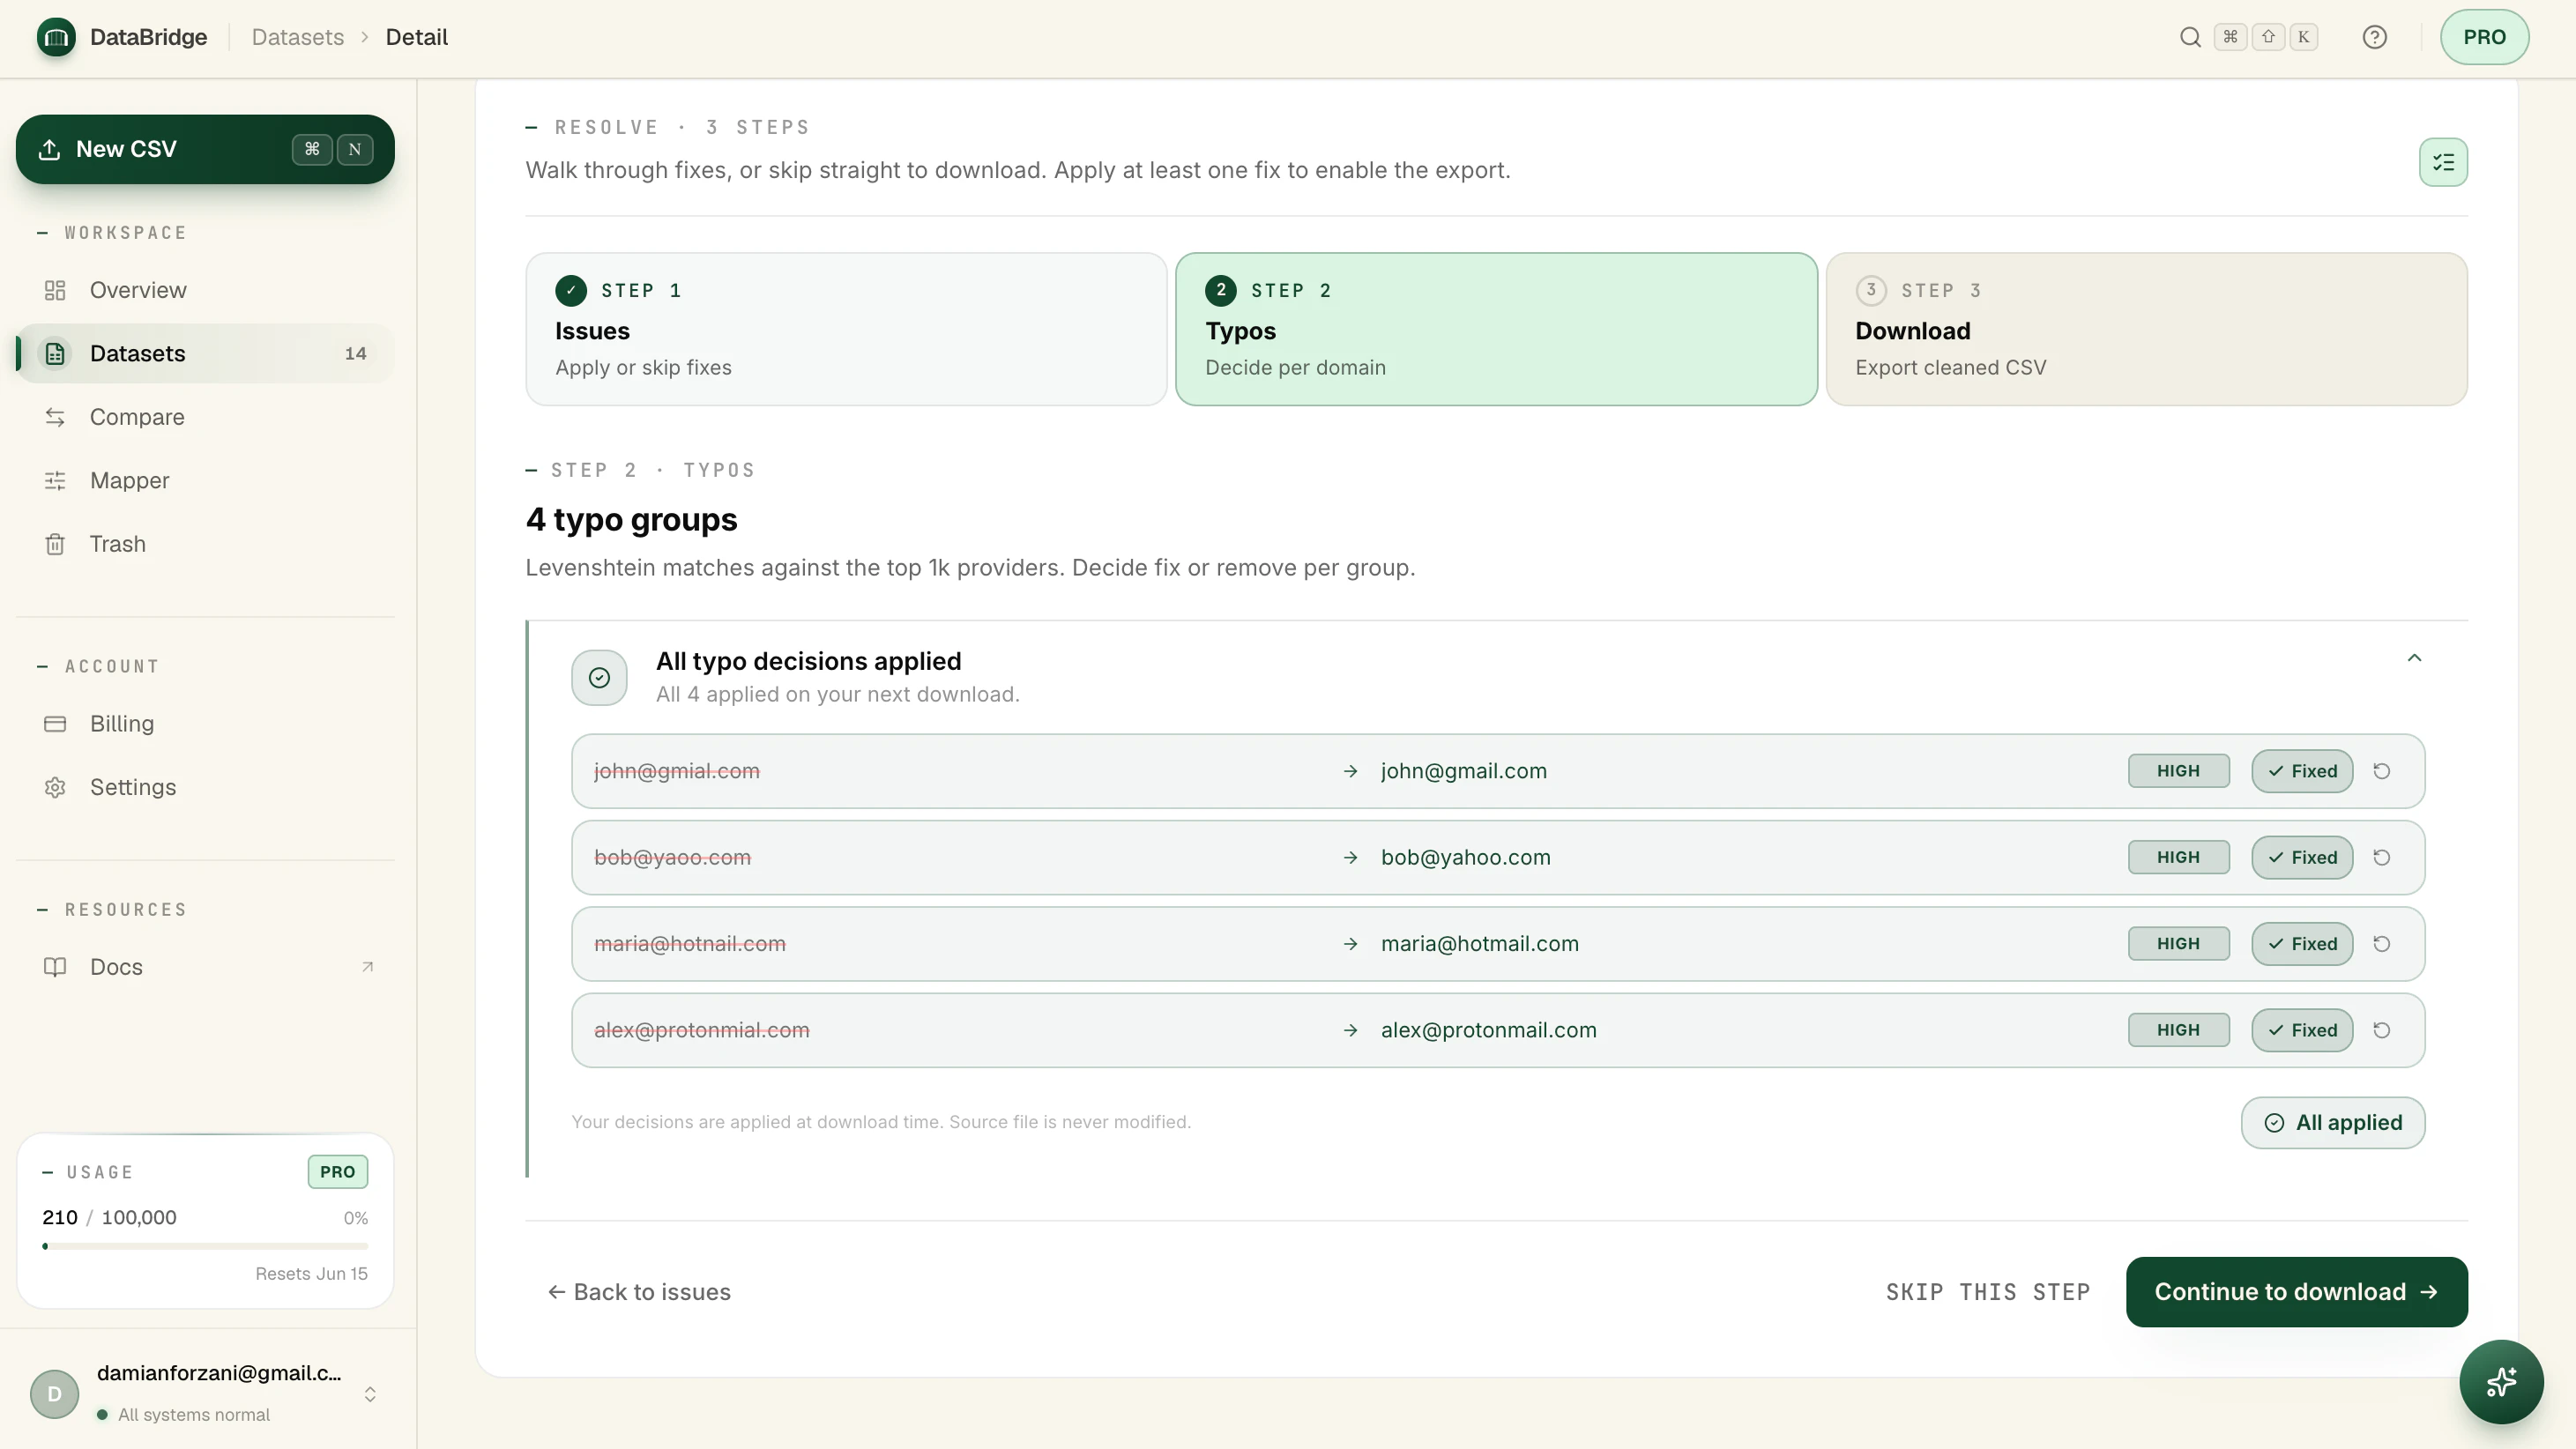The height and width of the screenshot is (1449, 2576).
Task: Open Docs external link
Action: [205, 967]
